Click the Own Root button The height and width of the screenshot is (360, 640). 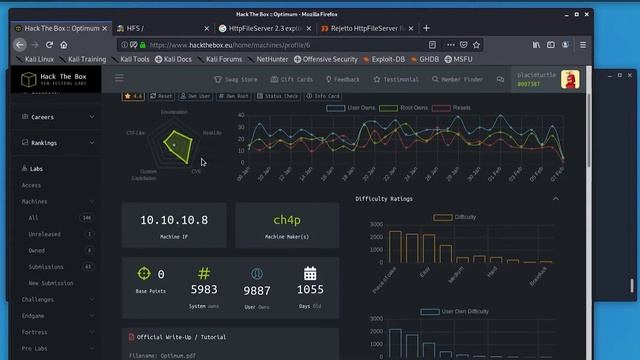tap(233, 96)
